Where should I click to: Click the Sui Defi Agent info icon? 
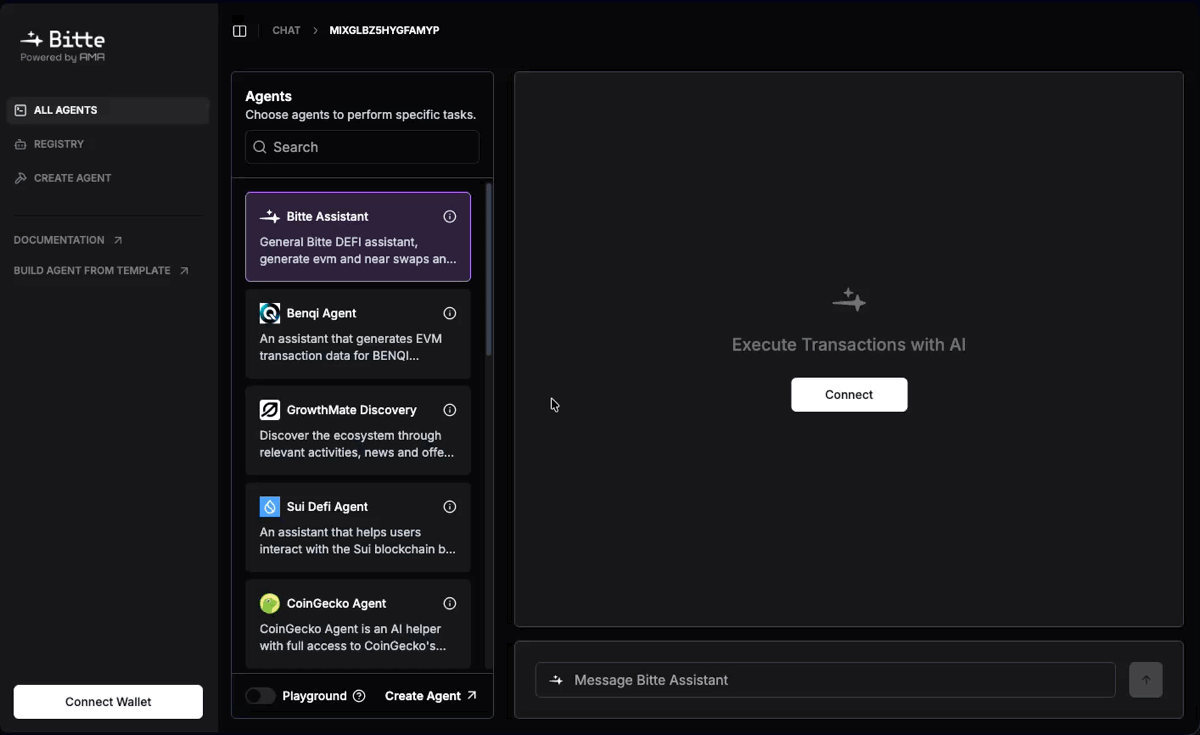(450, 506)
